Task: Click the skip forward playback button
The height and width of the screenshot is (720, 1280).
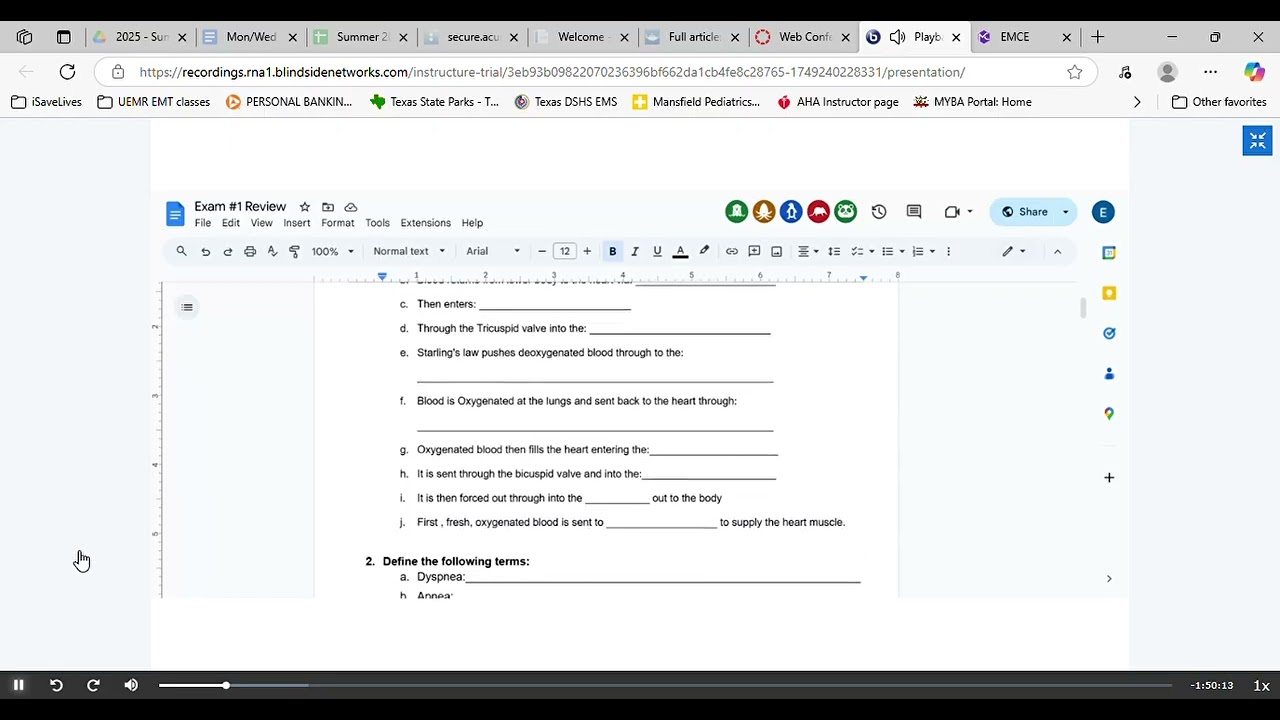Action: [93, 685]
